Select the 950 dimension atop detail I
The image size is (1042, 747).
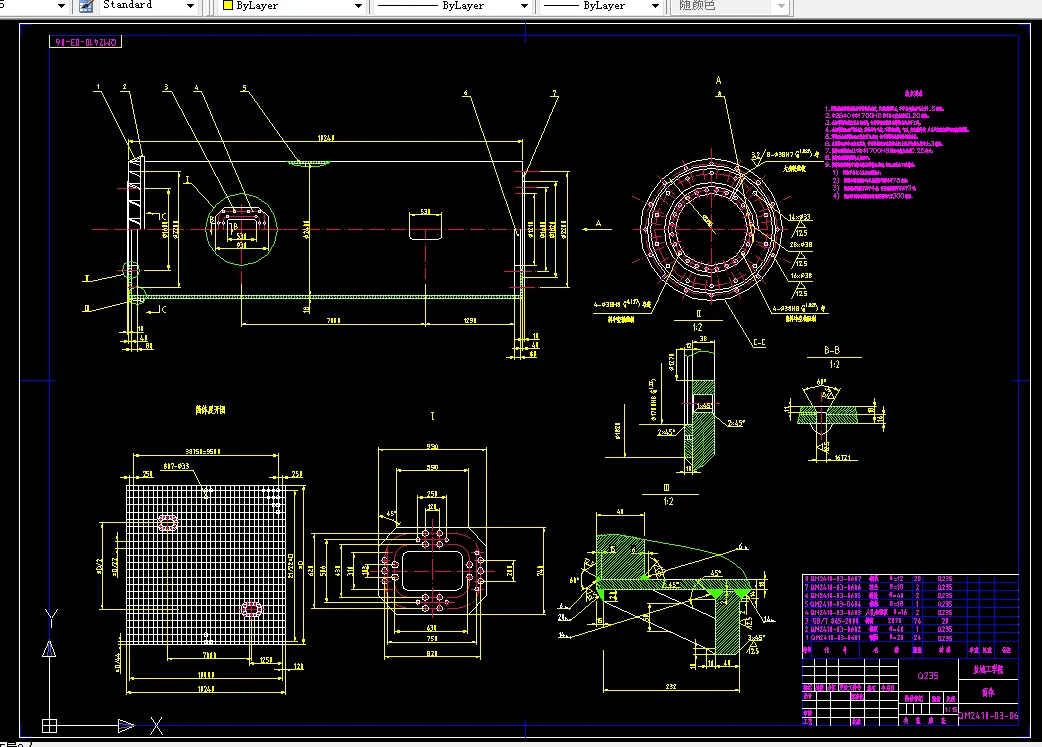coord(432,447)
